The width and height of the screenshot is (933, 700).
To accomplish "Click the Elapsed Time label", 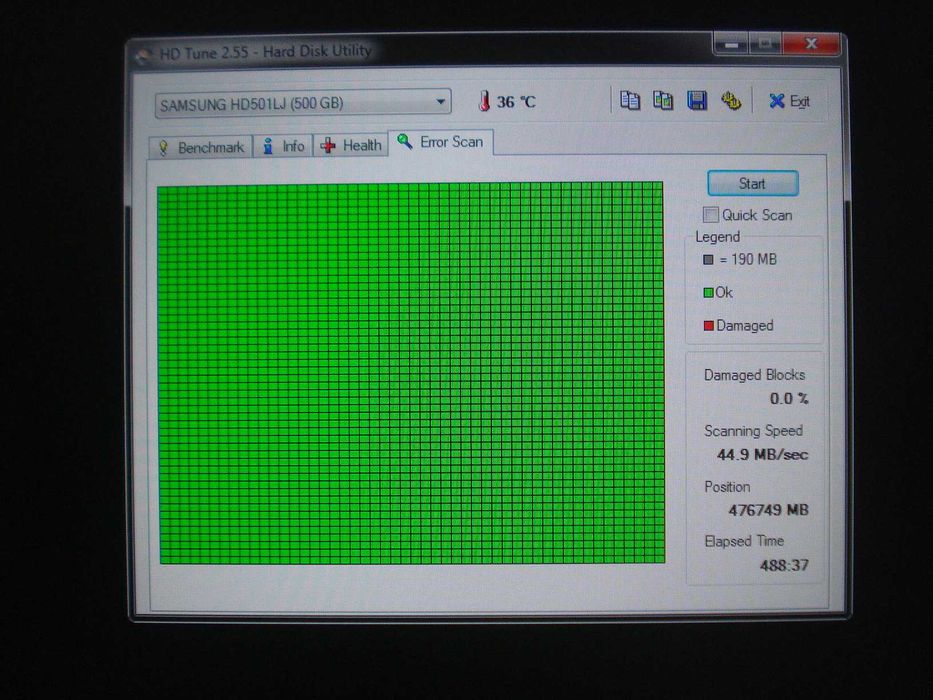I will click(x=744, y=541).
